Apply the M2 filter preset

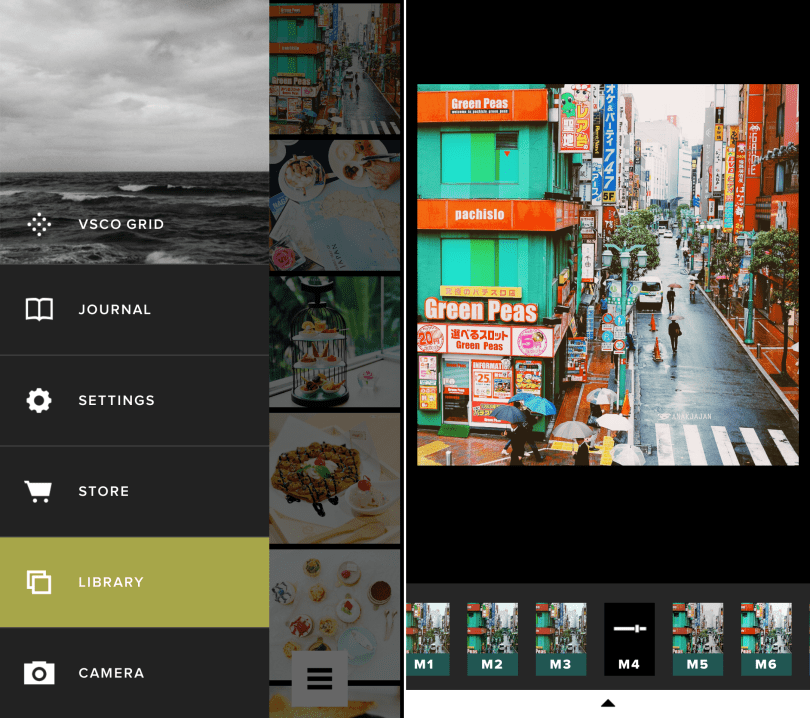pyautogui.click(x=492, y=639)
